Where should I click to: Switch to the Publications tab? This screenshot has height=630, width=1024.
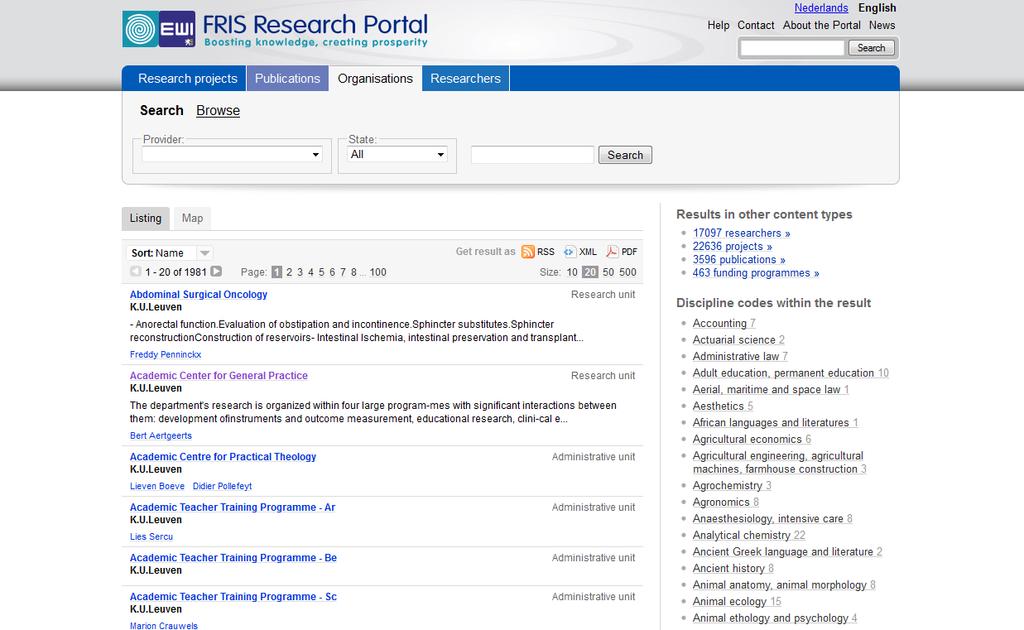pos(287,78)
